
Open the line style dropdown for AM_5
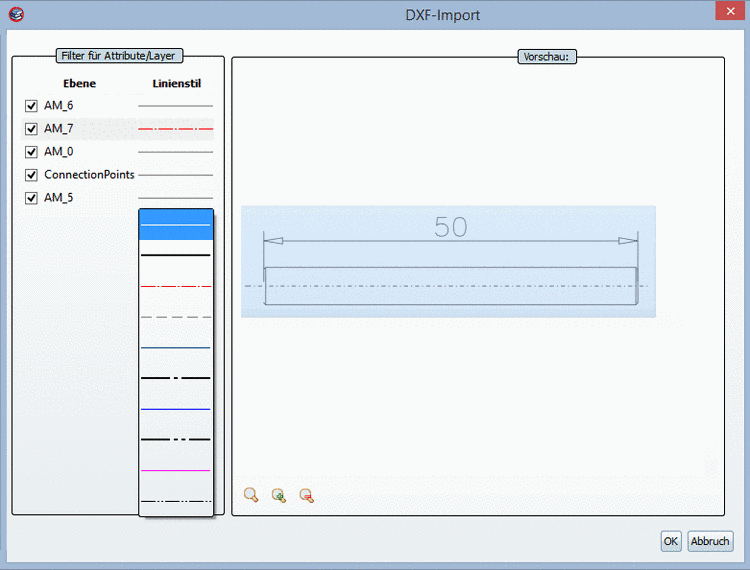point(176,198)
